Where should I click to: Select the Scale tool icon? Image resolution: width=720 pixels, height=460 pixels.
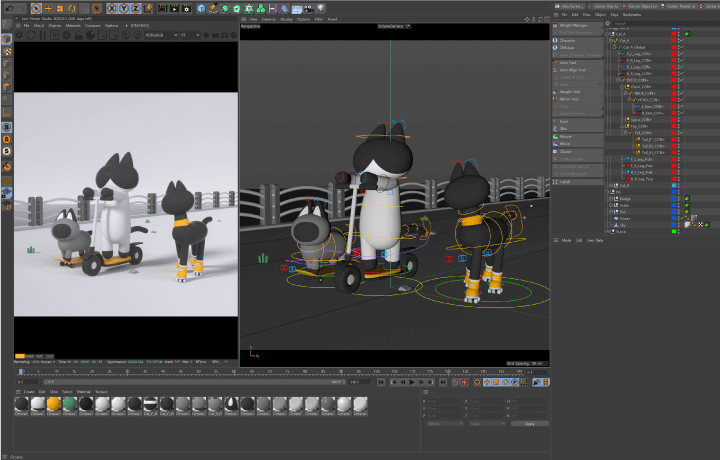60,8
